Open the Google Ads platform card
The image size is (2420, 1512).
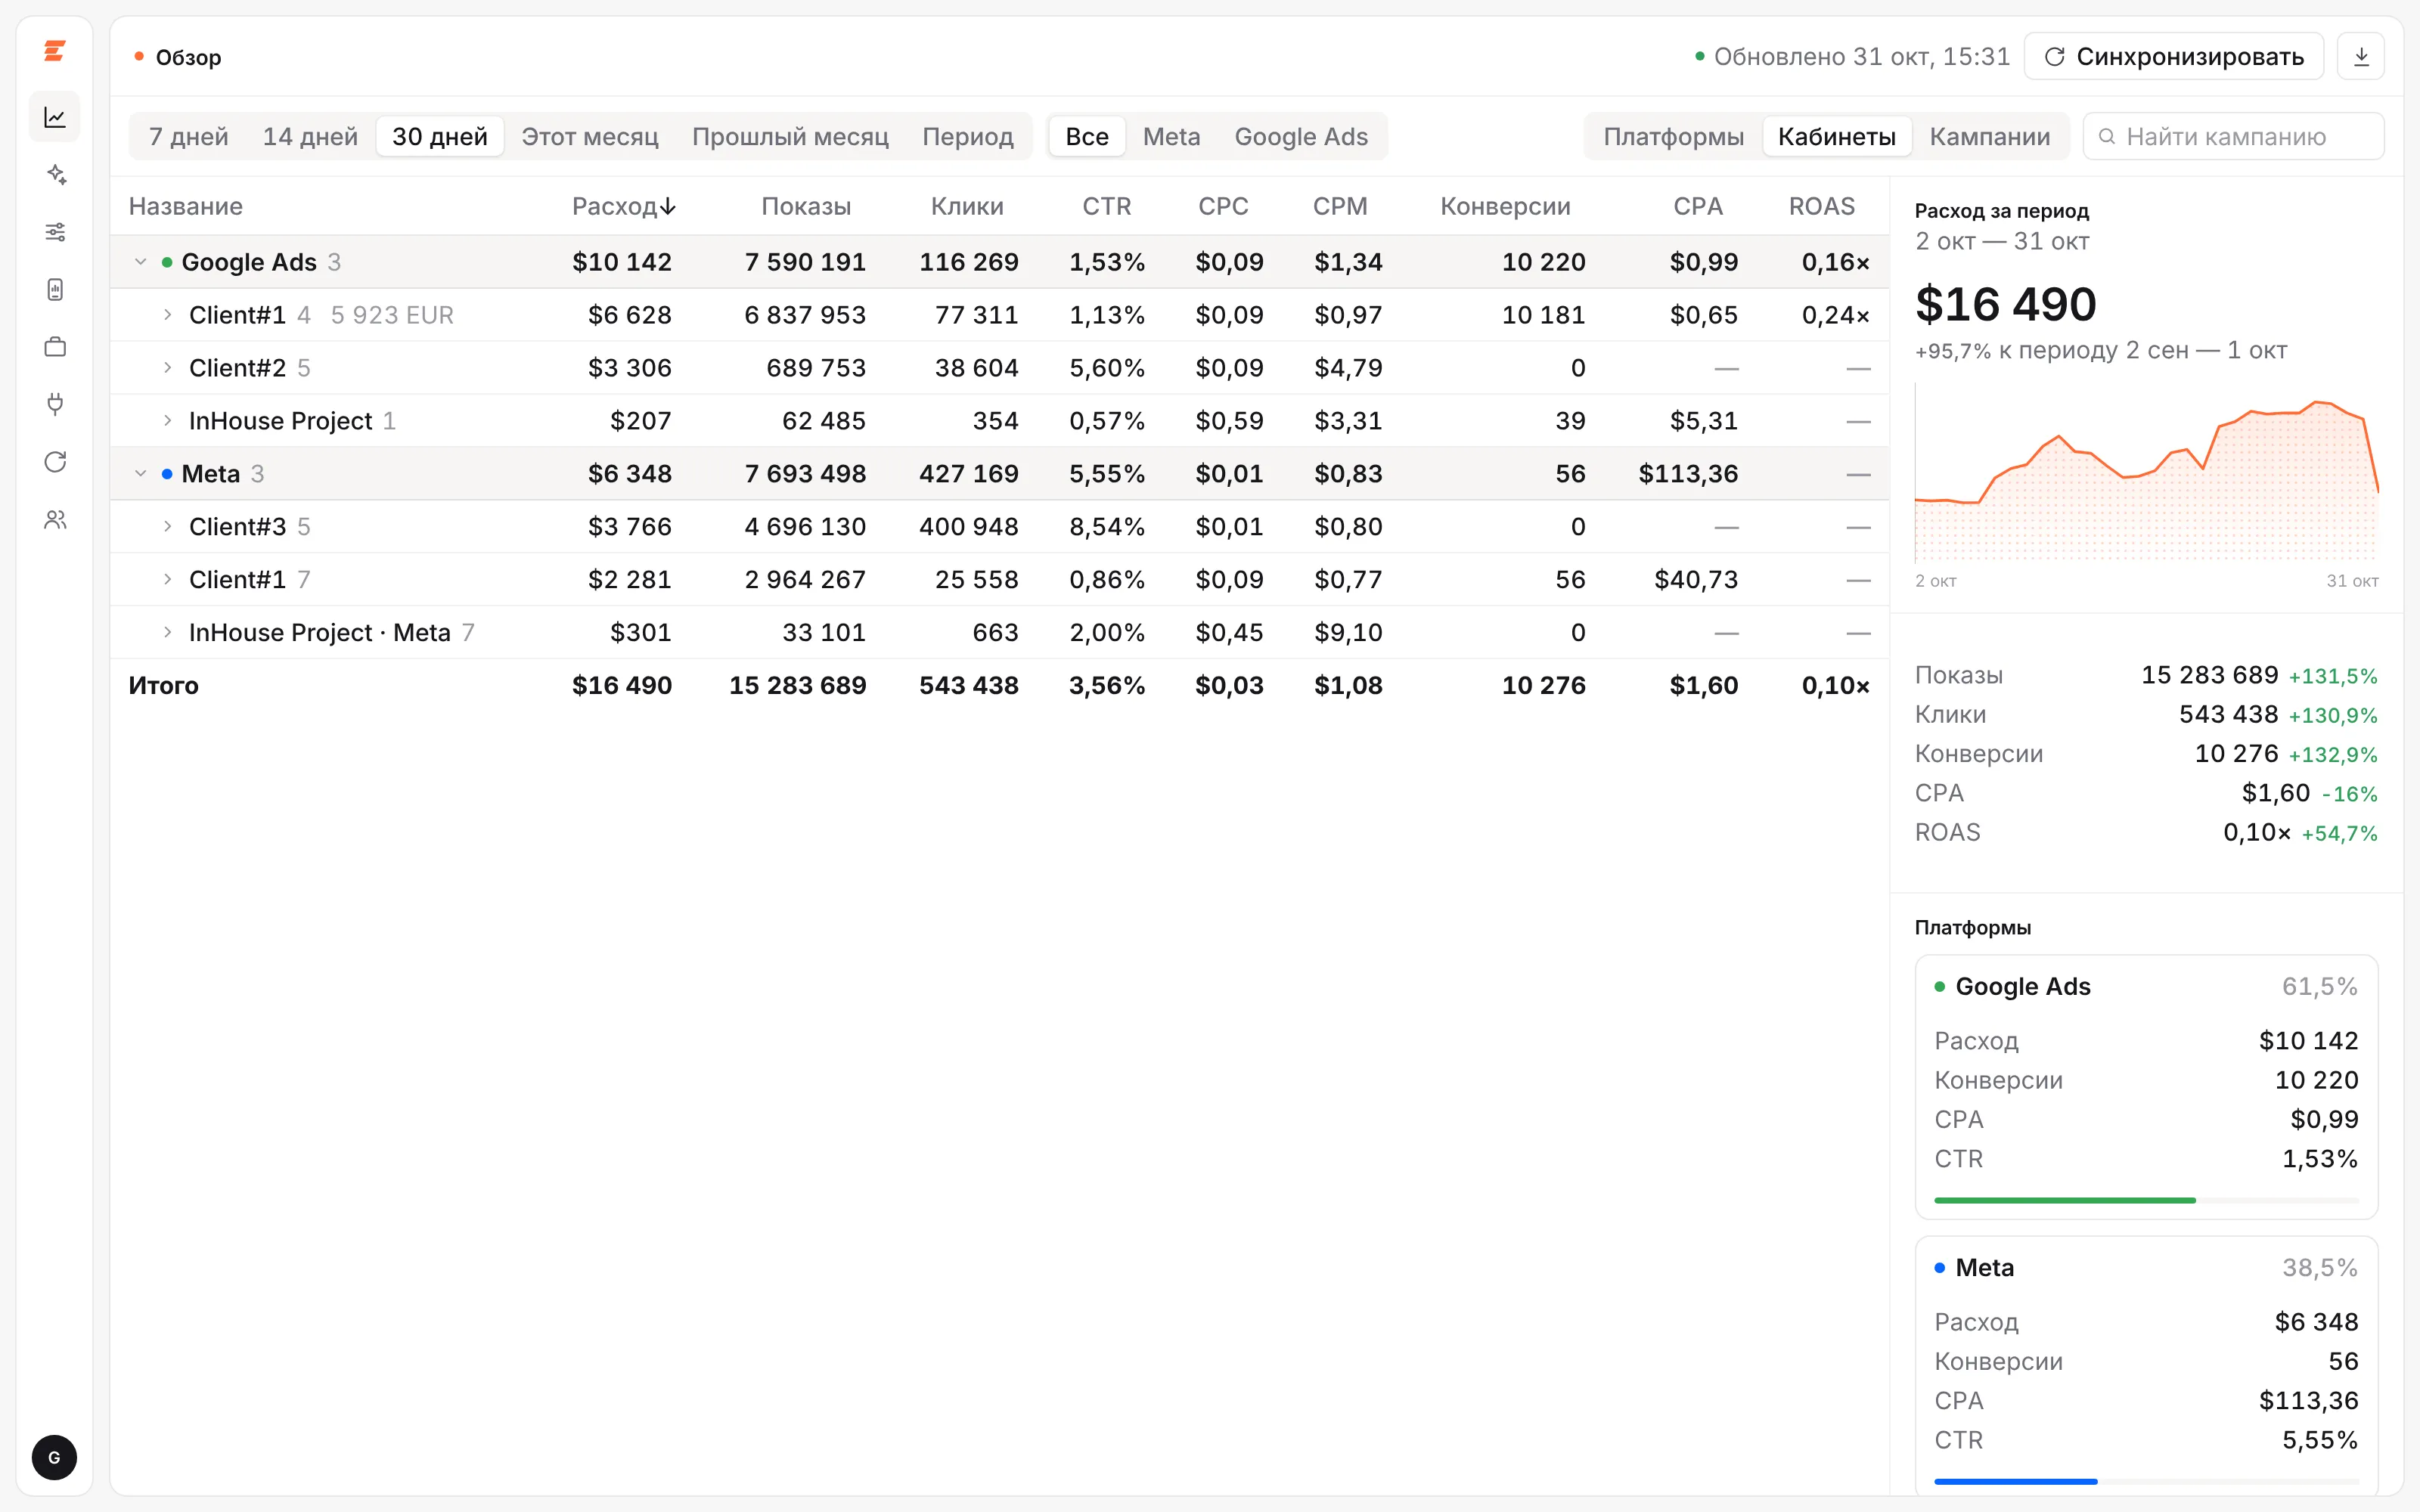pyautogui.click(x=2146, y=1086)
